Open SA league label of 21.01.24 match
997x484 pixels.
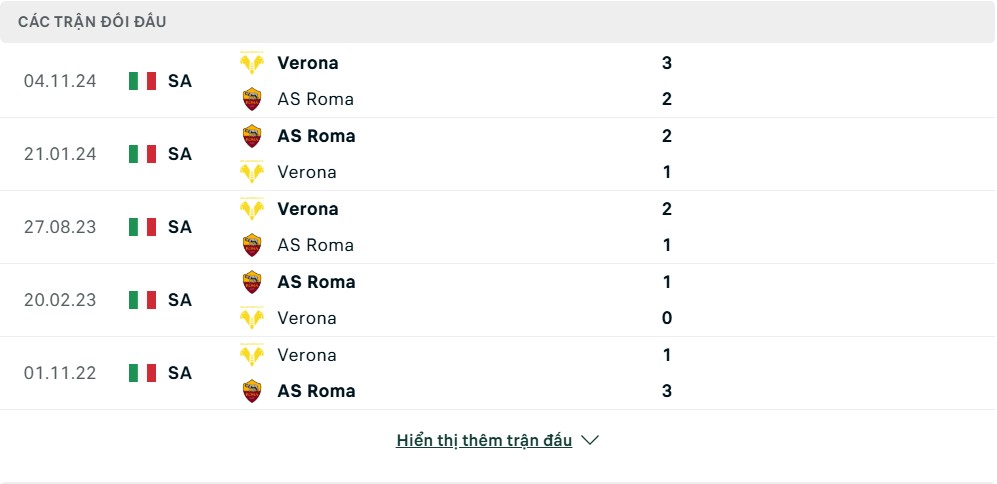180,154
